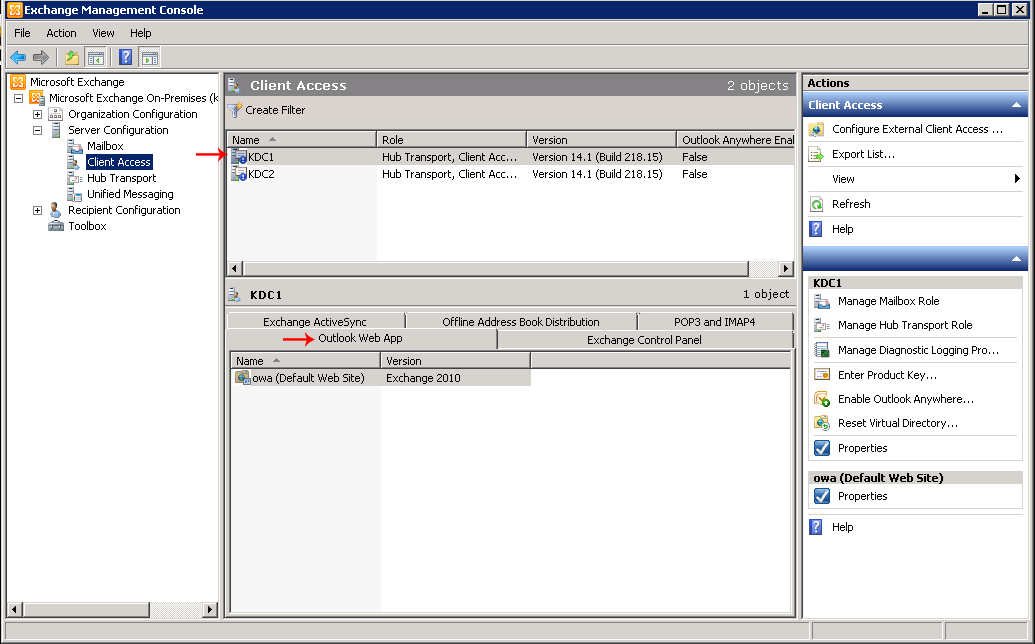Sort server list by Name column
Screen dimensions: 1035x644
coord(302,140)
